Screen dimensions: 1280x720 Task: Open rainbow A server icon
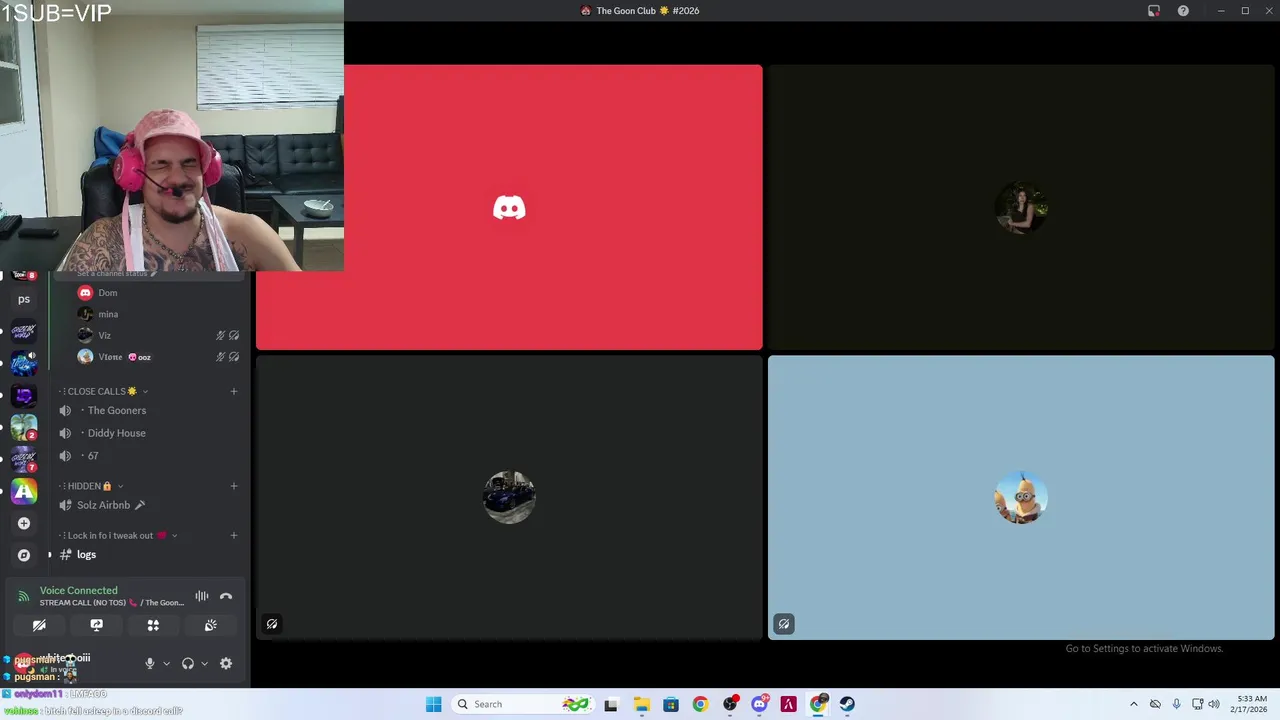[24, 491]
